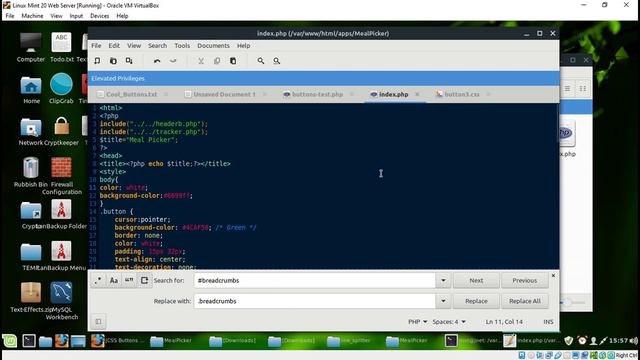Screen dimensions: 640x360
Task: Open the Tools menu
Action: click(x=182, y=45)
